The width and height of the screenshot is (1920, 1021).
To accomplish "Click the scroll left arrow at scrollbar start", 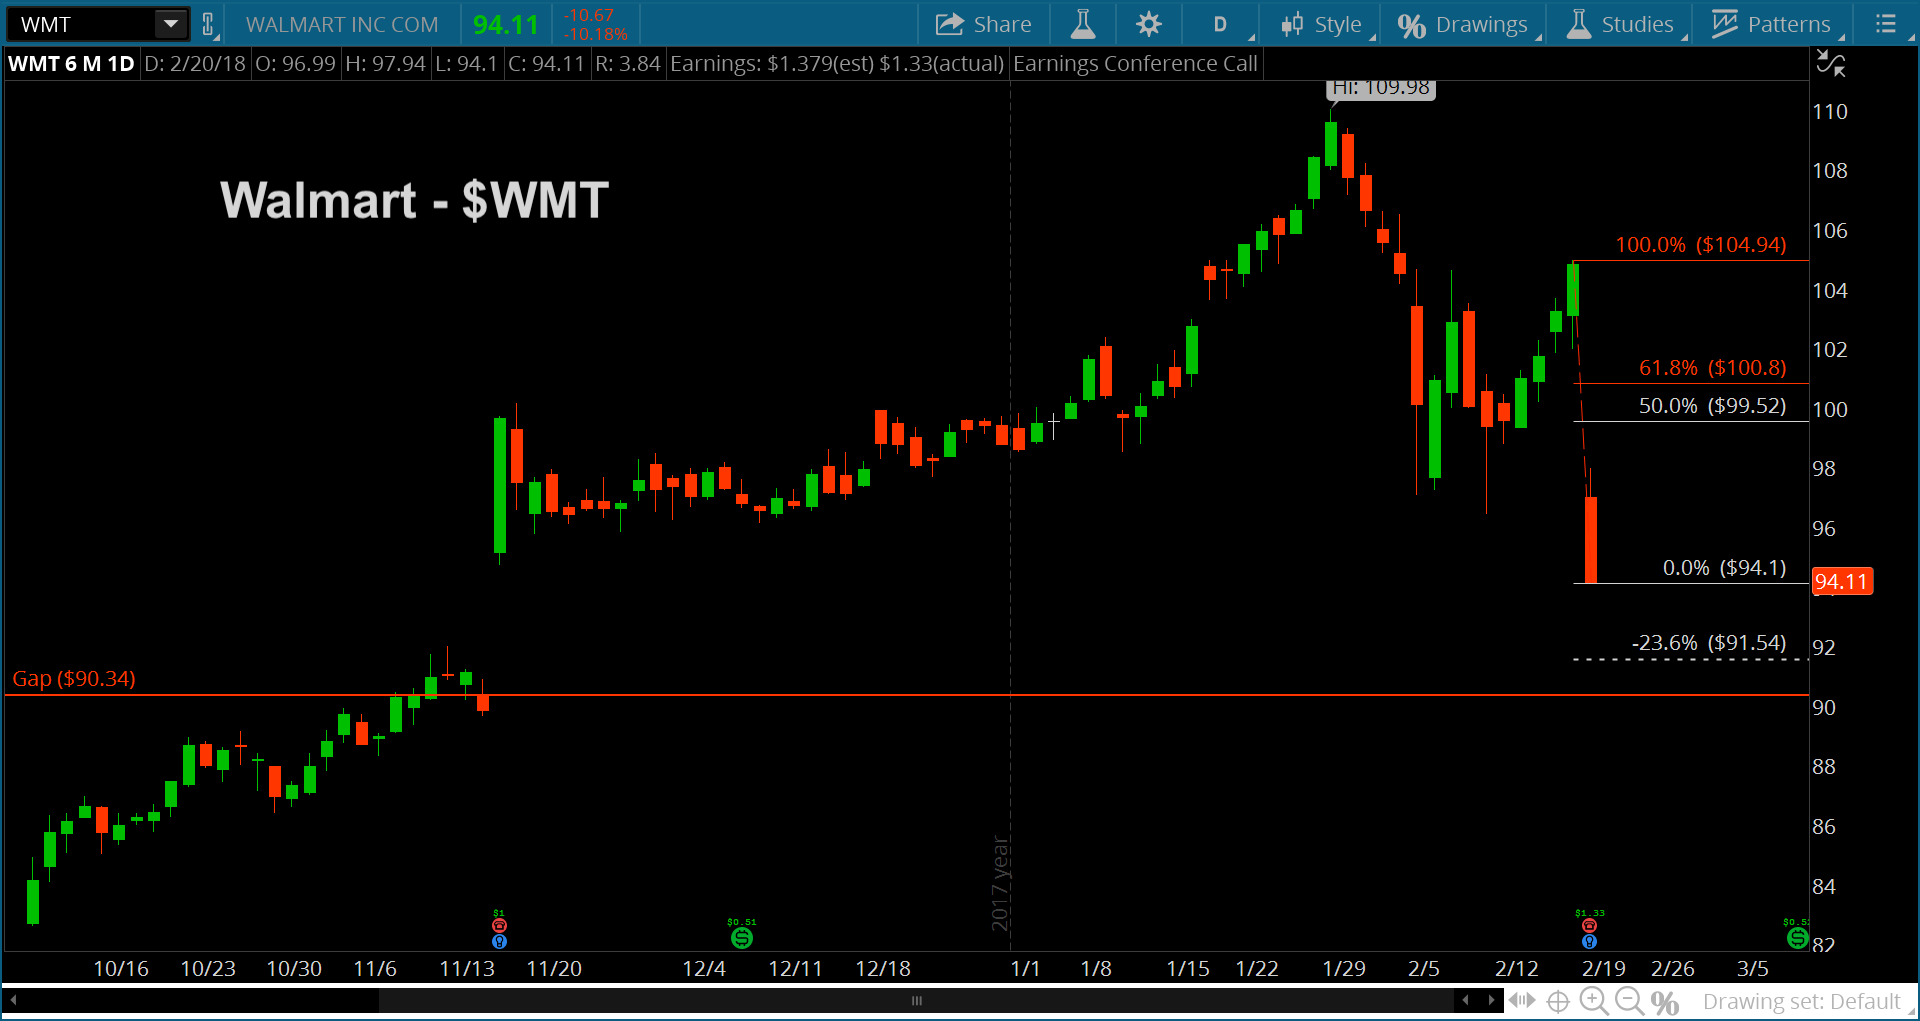I will click(x=13, y=1000).
